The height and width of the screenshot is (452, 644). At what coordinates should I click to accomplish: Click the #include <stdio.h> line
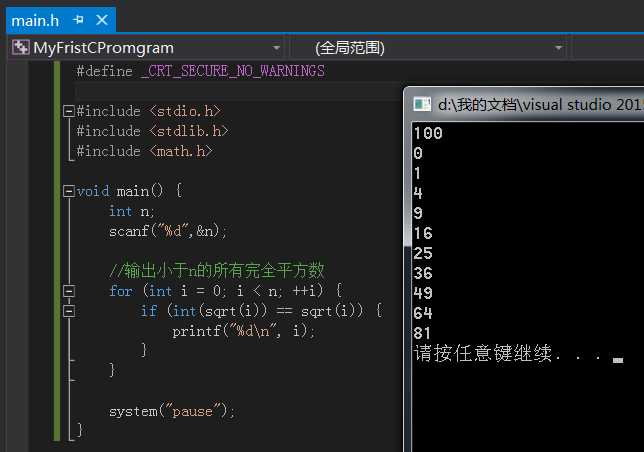[149, 111]
